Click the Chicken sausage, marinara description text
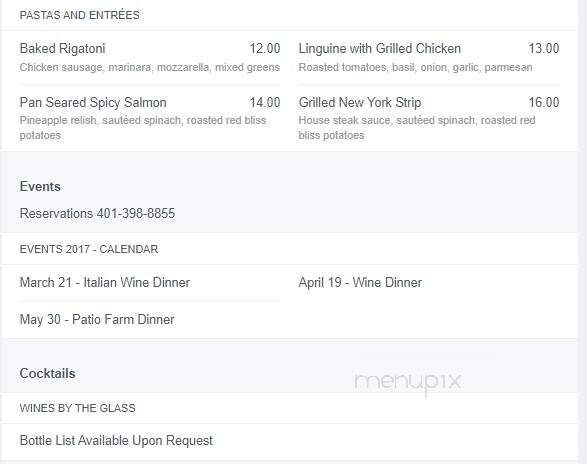The width and height of the screenshot is (587, 464). pyautogui.click(x=150, y=67)
